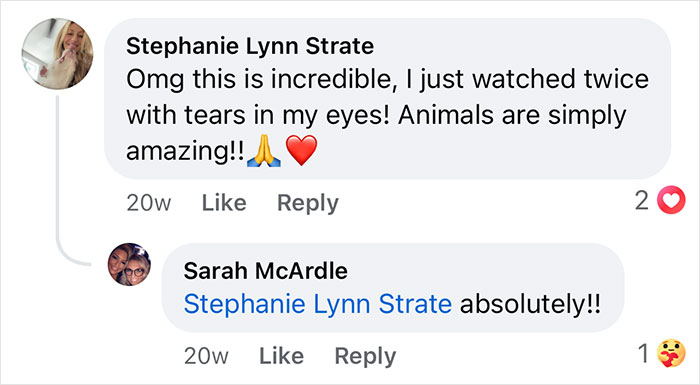Click the red heart emoji in comment

click(301, 151)
